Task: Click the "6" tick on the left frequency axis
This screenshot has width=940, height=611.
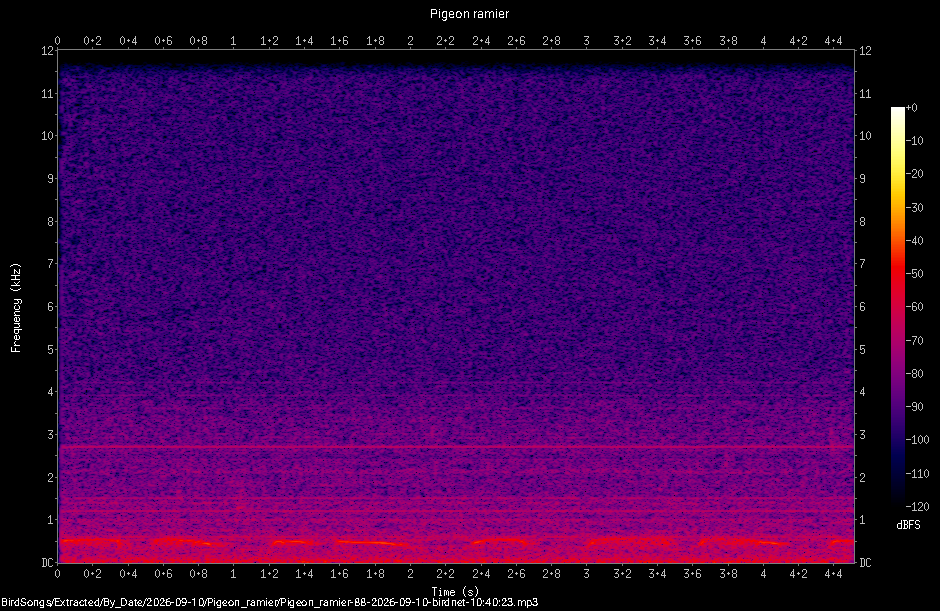Action: tap(50, 307)
